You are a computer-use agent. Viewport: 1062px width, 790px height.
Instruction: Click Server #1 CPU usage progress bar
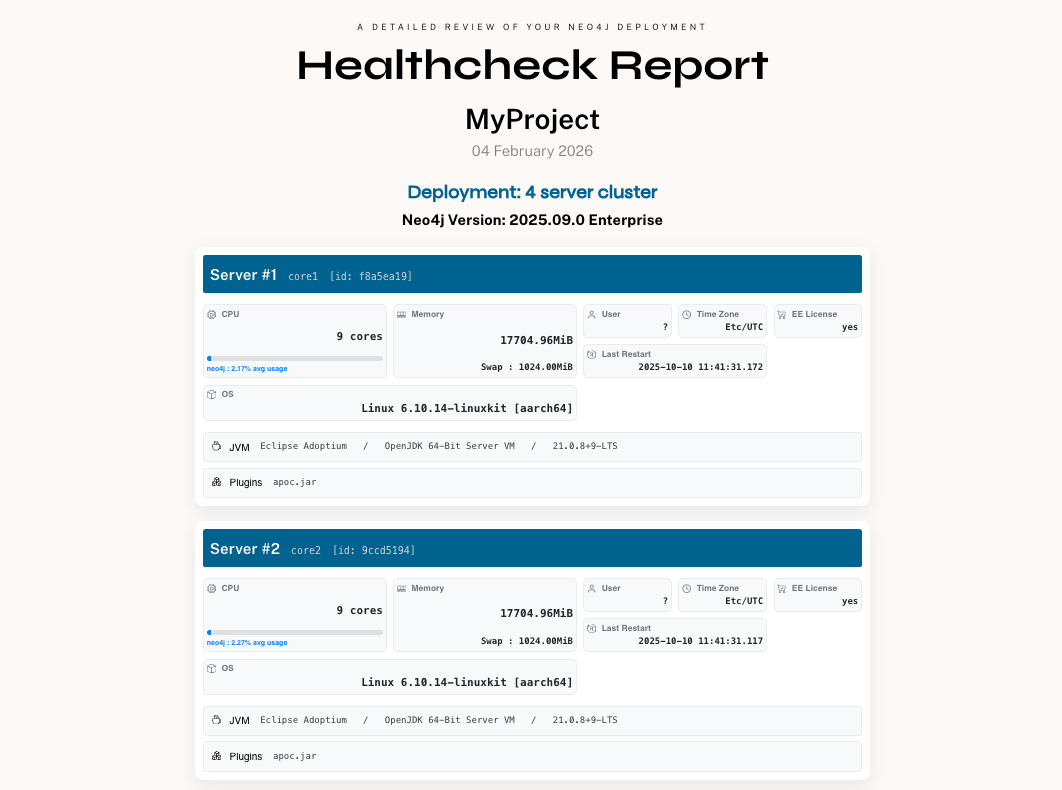point(295,358)
